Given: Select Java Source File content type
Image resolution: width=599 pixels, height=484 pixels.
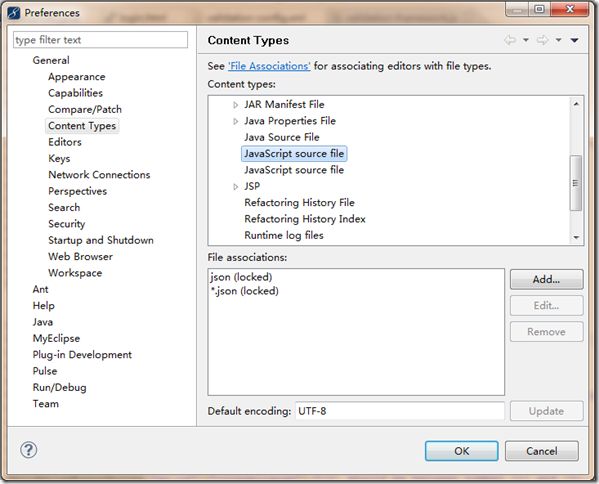Looking at the screenshot, I should pos(282,137).
